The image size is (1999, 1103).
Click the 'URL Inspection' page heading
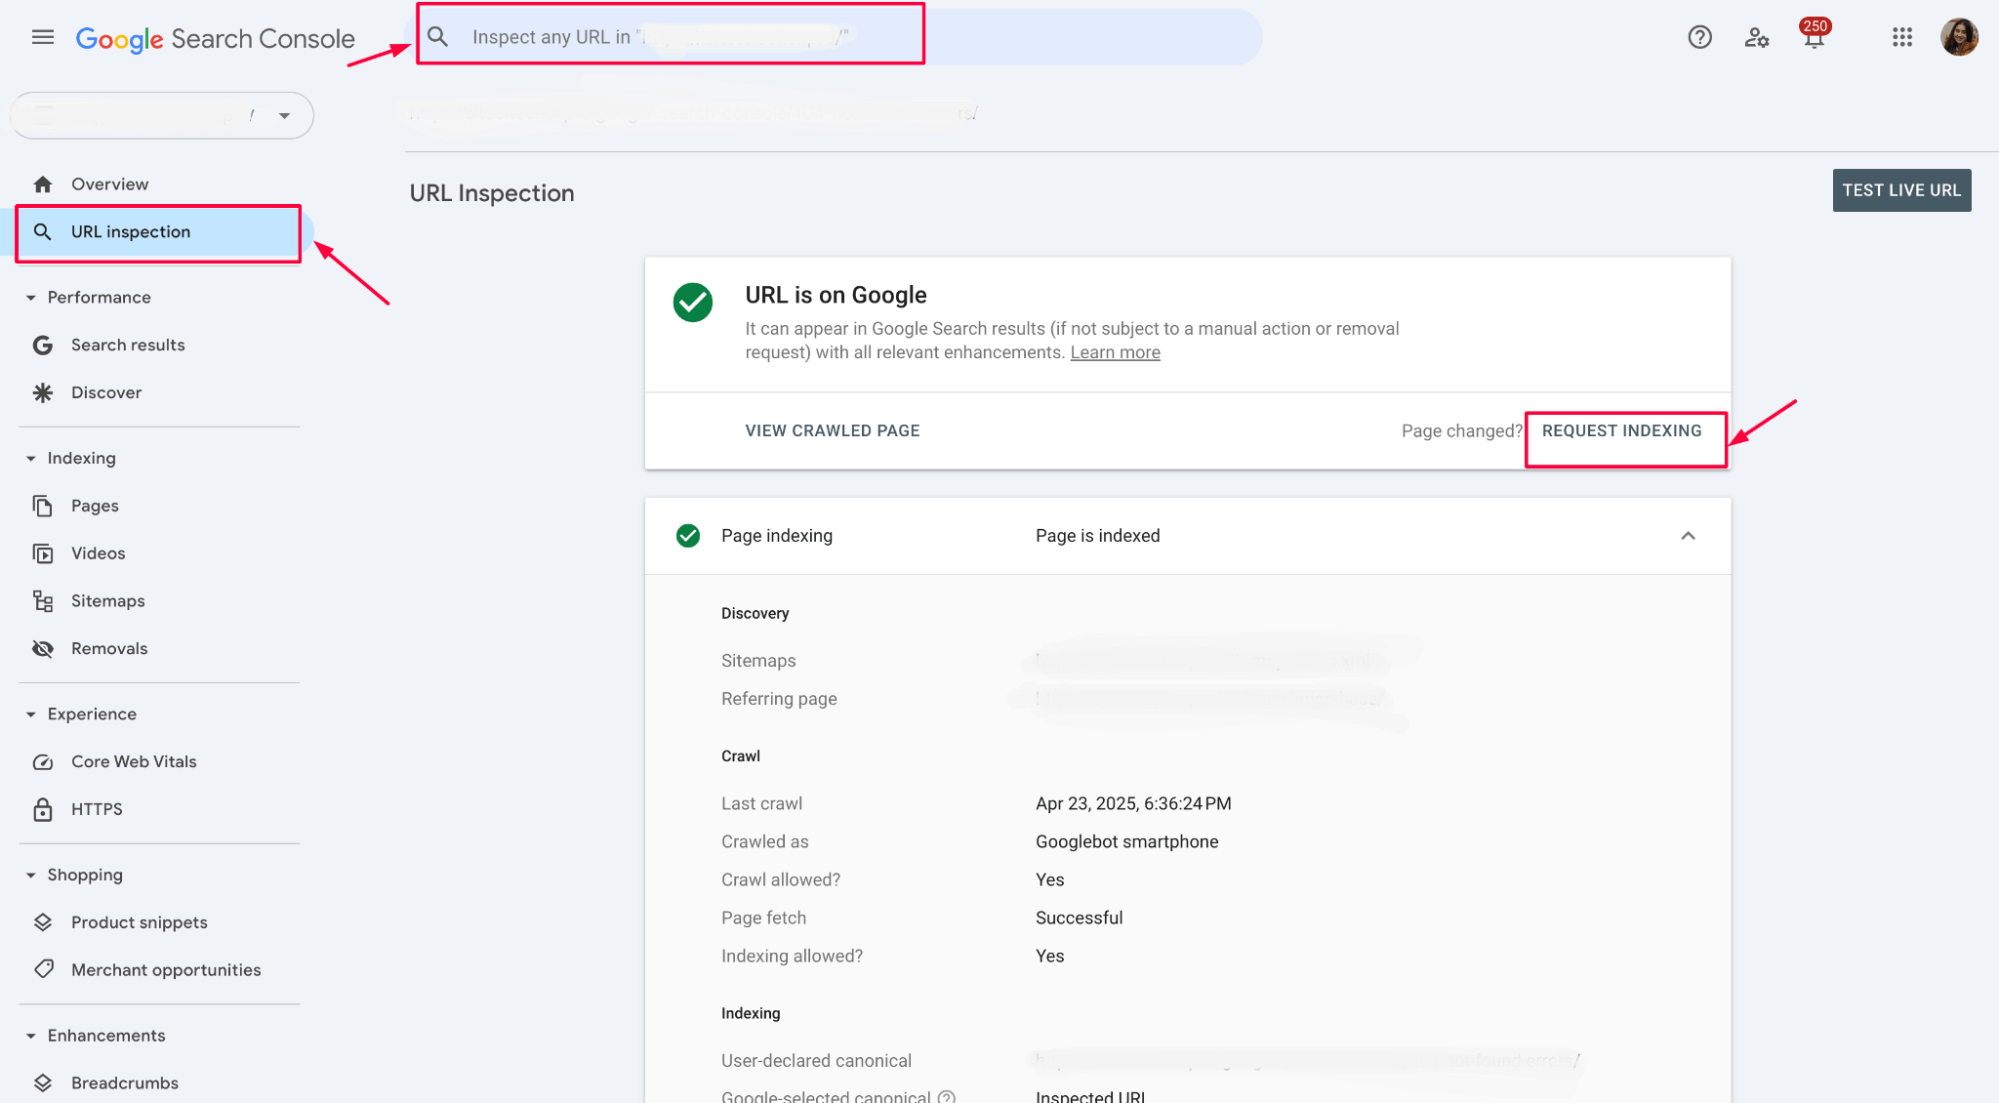pyautogui.click(x=491, y=193)
